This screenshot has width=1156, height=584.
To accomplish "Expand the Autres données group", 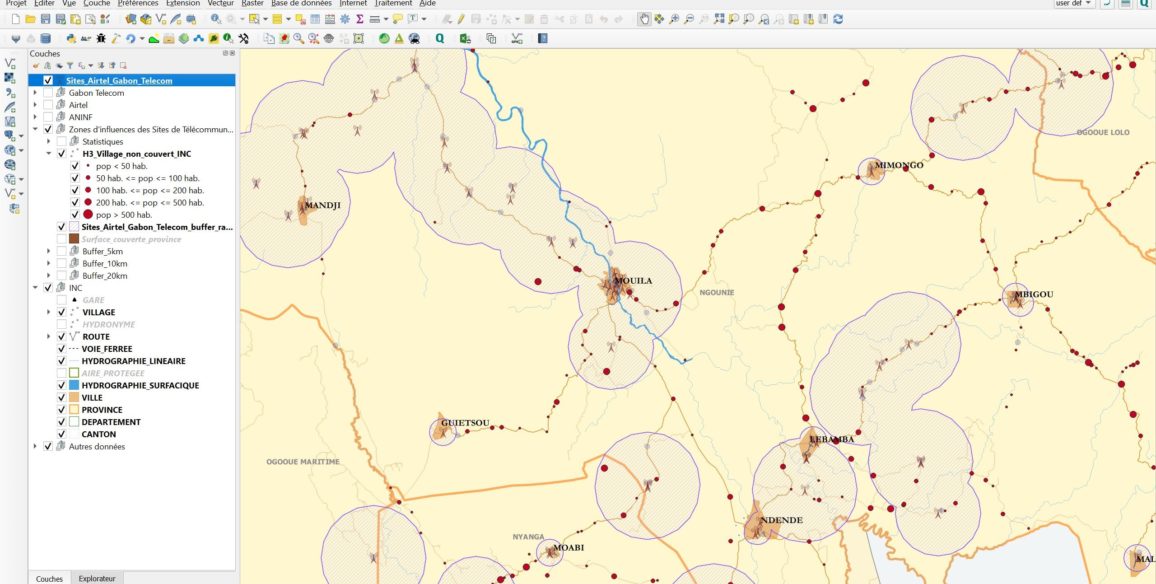I will (35, 446).
